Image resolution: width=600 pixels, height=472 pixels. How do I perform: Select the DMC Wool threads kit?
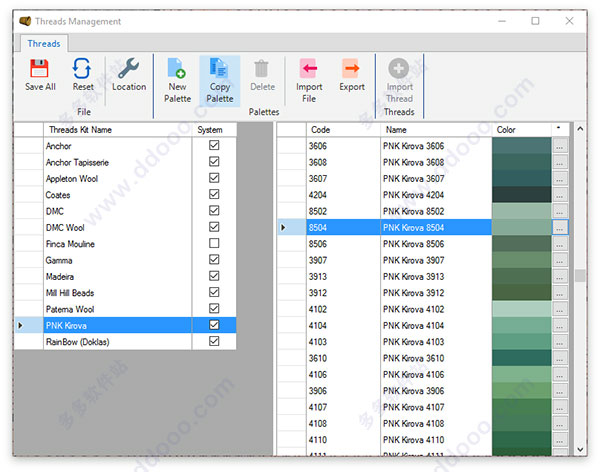[x=117, y=227]
